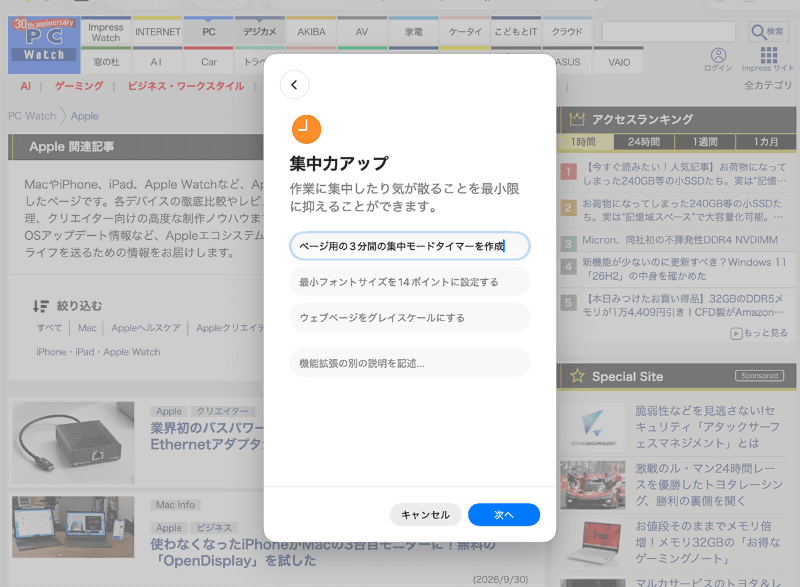Open the INTERNET nav tab
Screen dimensions: 800x587
point(158,32)
